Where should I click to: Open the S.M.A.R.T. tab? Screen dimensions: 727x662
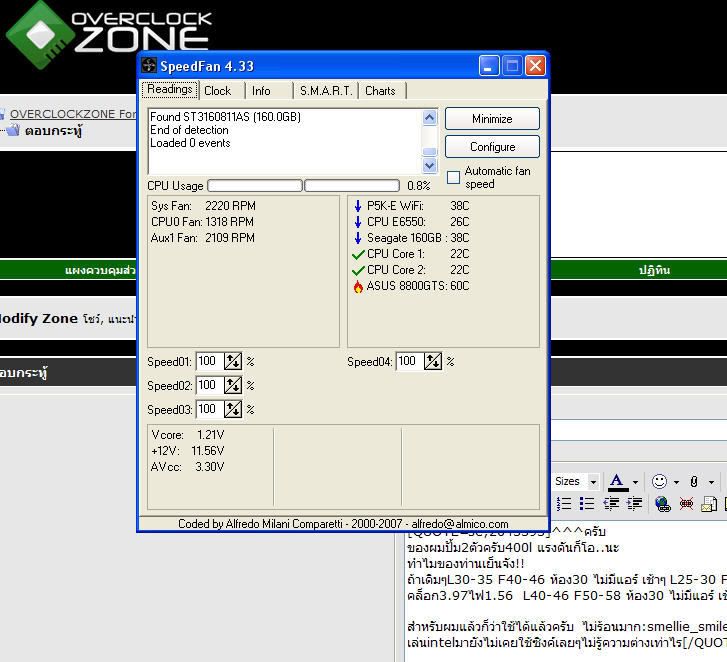pyautogui.click(x=325, y=90)
